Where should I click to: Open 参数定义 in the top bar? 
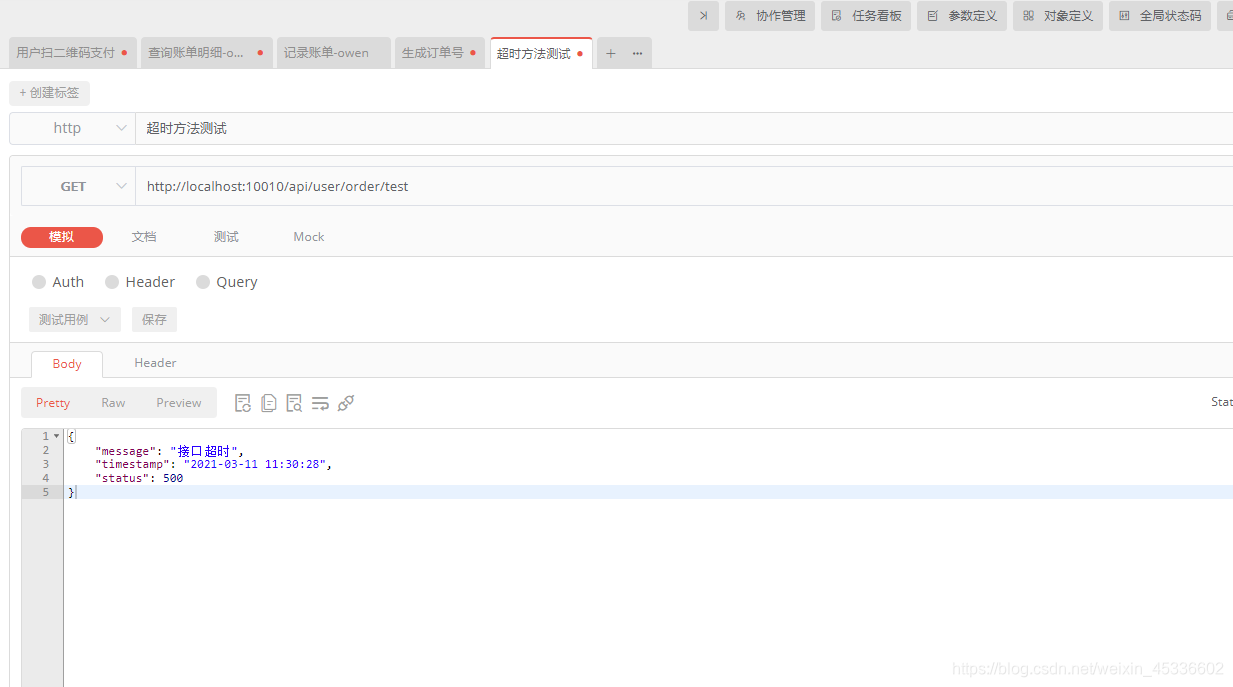[961, 15]
